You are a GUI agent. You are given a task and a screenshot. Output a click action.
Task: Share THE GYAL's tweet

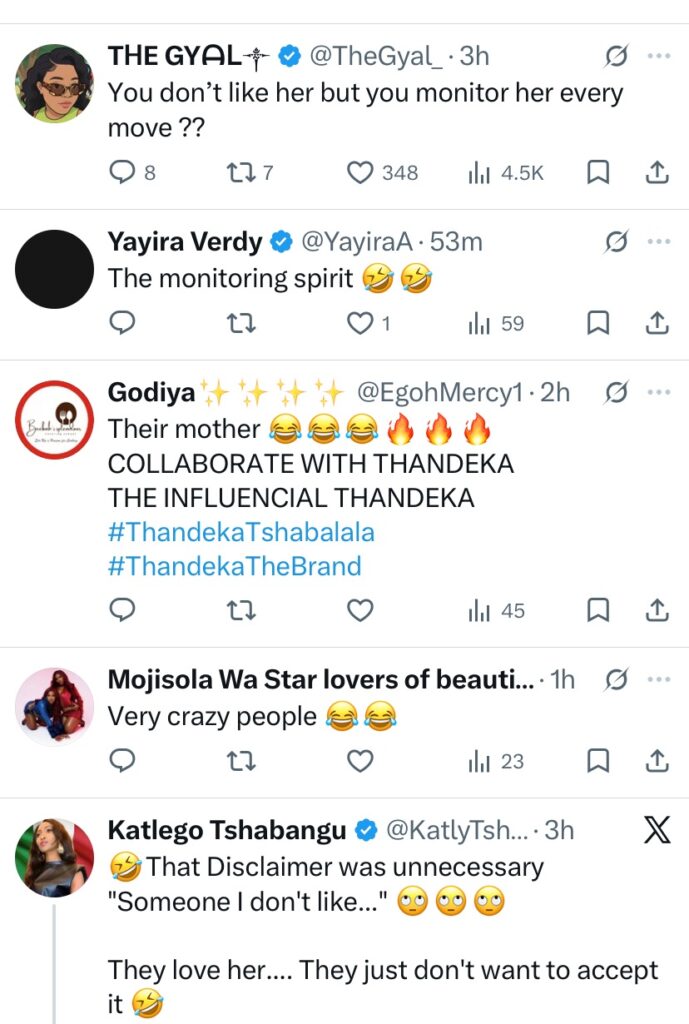click(656, 173)
